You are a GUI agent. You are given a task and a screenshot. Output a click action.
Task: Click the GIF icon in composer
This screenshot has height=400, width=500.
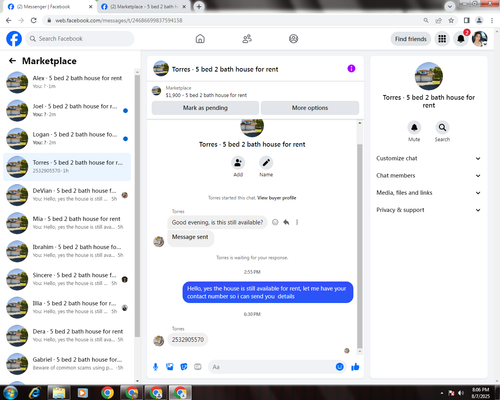tap(198, 367)
